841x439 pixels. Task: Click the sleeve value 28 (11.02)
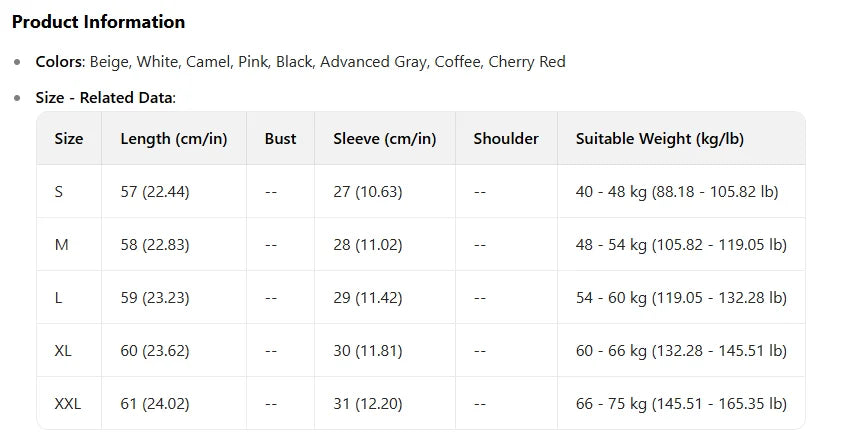(368, 244)
